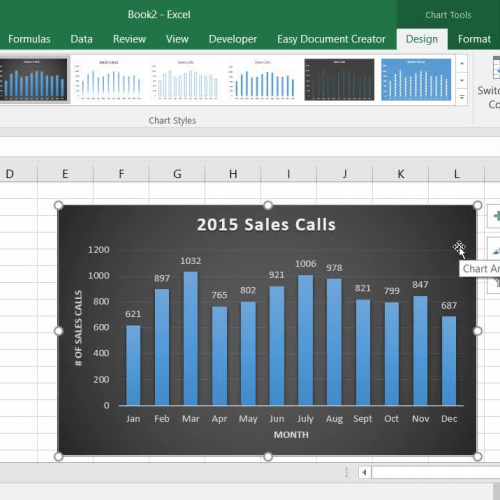Click the 897 data label above Feb
The height and width of the screenshot is (500, 500).
(162, 278)
